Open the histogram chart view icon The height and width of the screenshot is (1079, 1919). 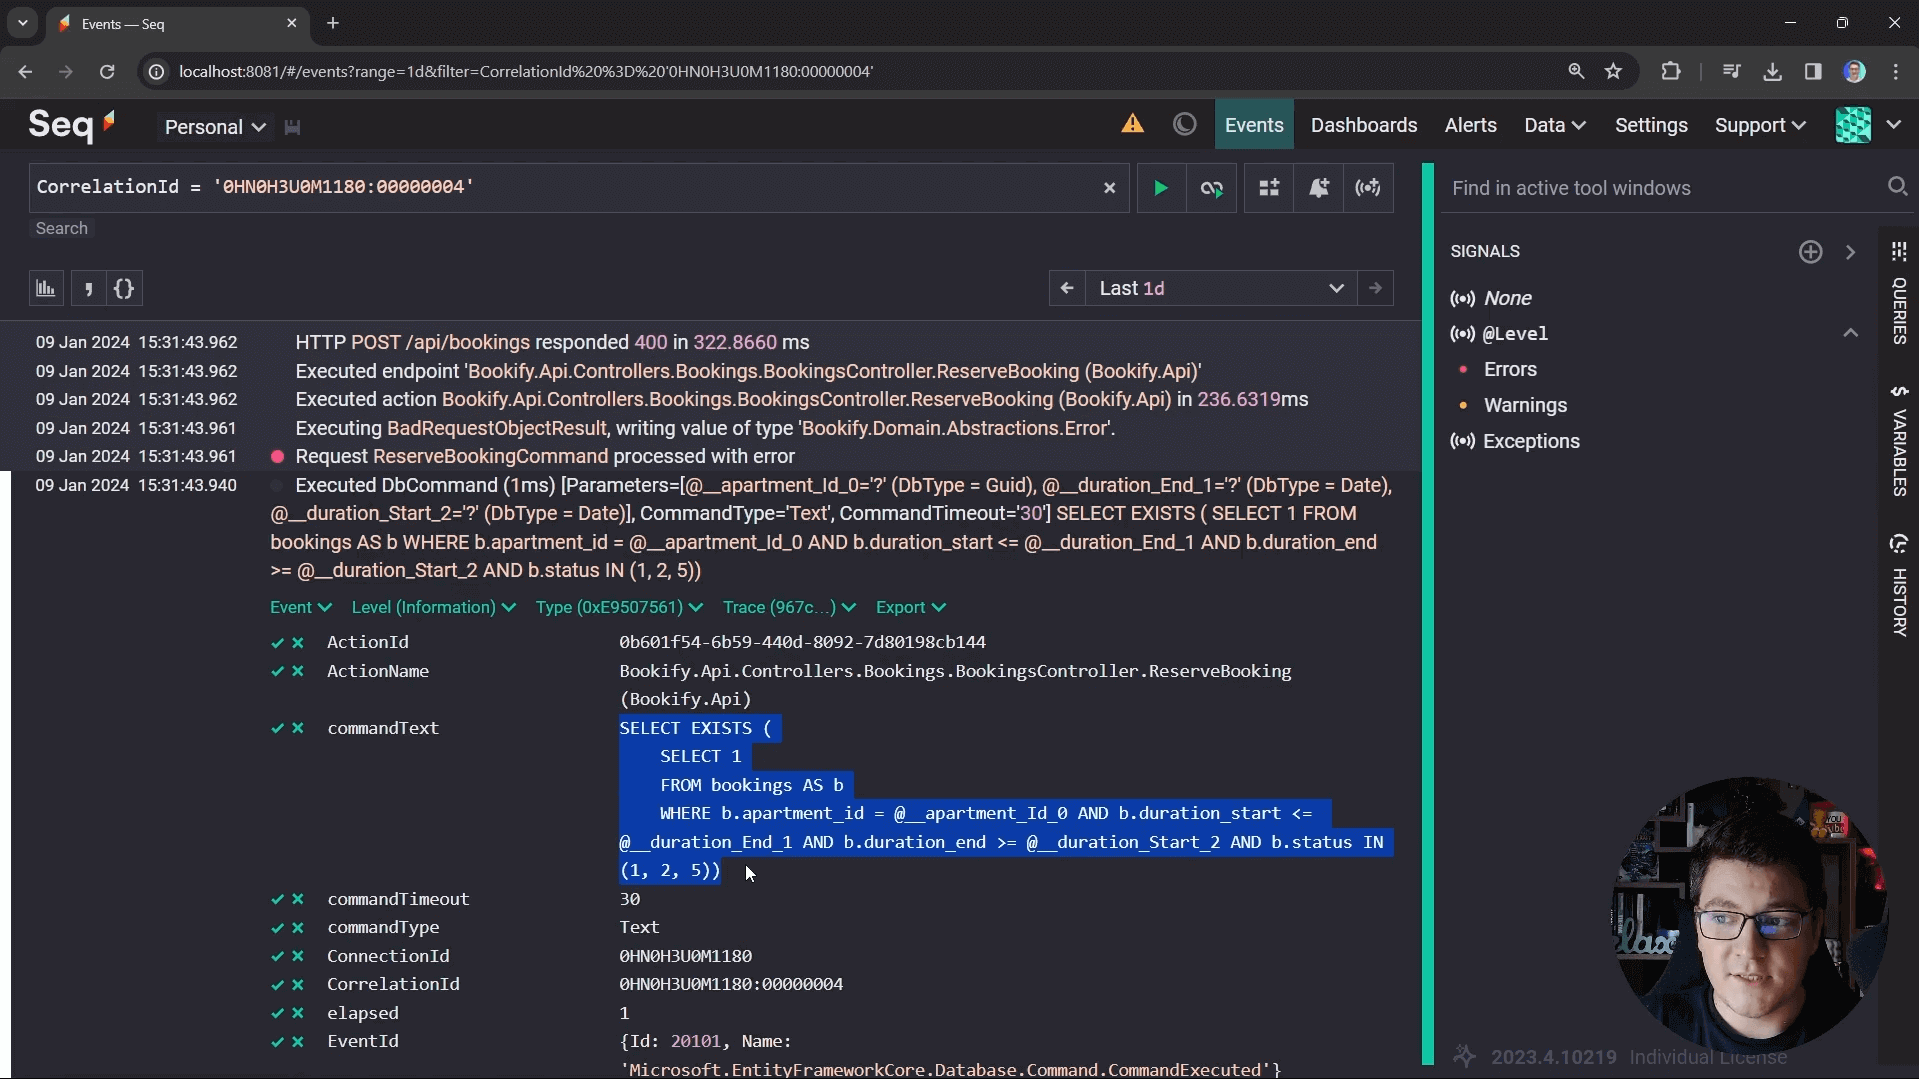[46, 289]
